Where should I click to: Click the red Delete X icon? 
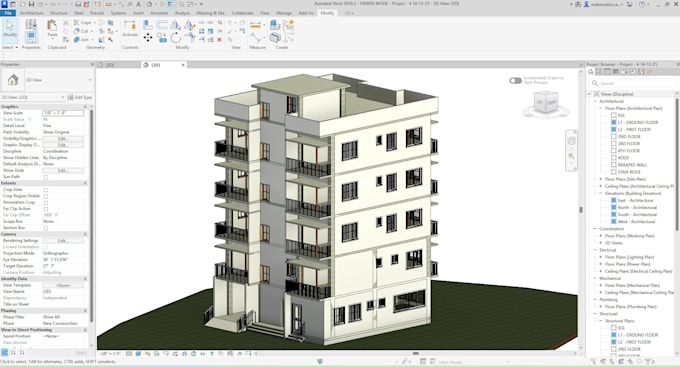(x=219, y=39)
